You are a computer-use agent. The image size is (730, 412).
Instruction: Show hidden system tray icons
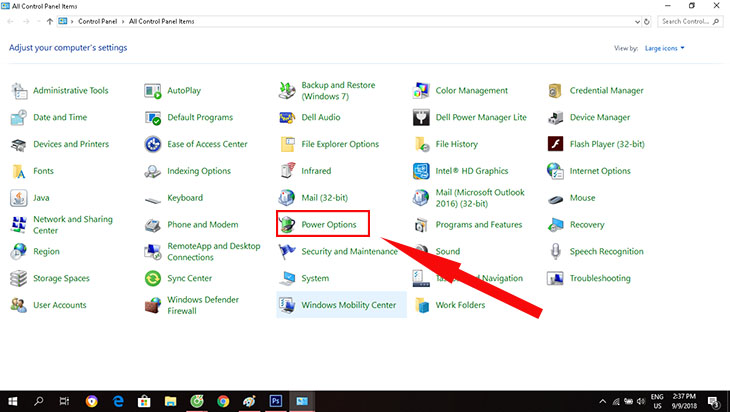click(602, 401)
